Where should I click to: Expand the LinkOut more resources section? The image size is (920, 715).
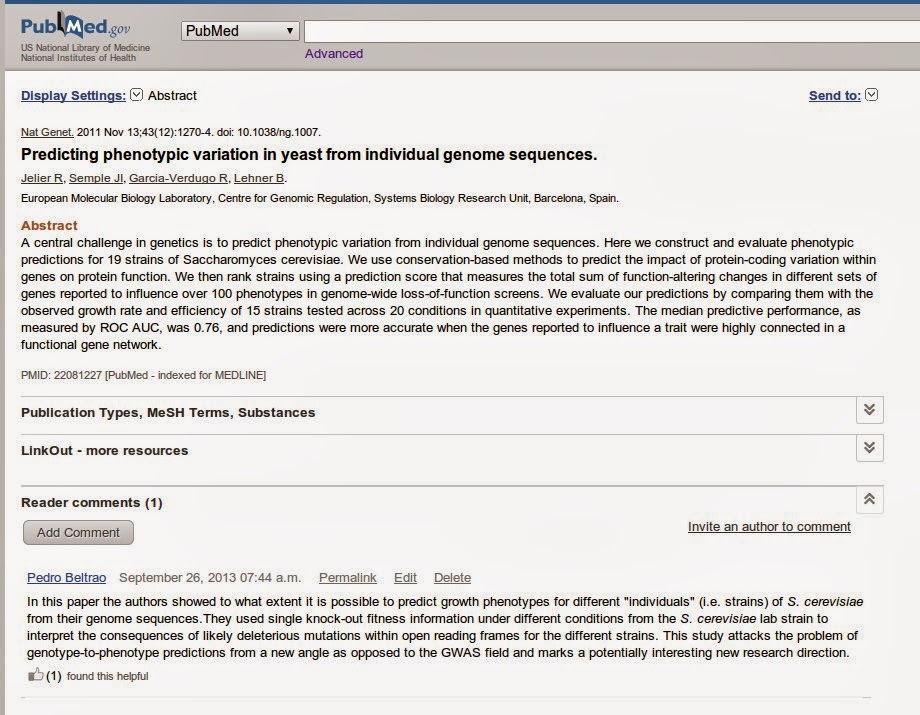click(x=870, y=448)
